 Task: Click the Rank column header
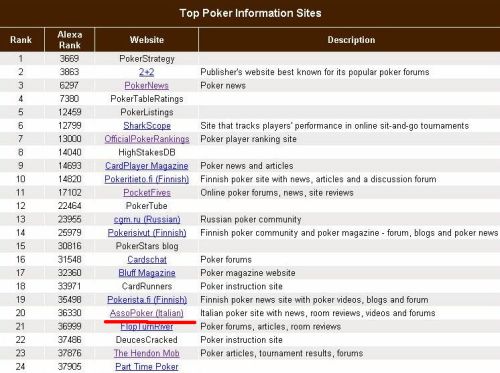click(21, 40)
